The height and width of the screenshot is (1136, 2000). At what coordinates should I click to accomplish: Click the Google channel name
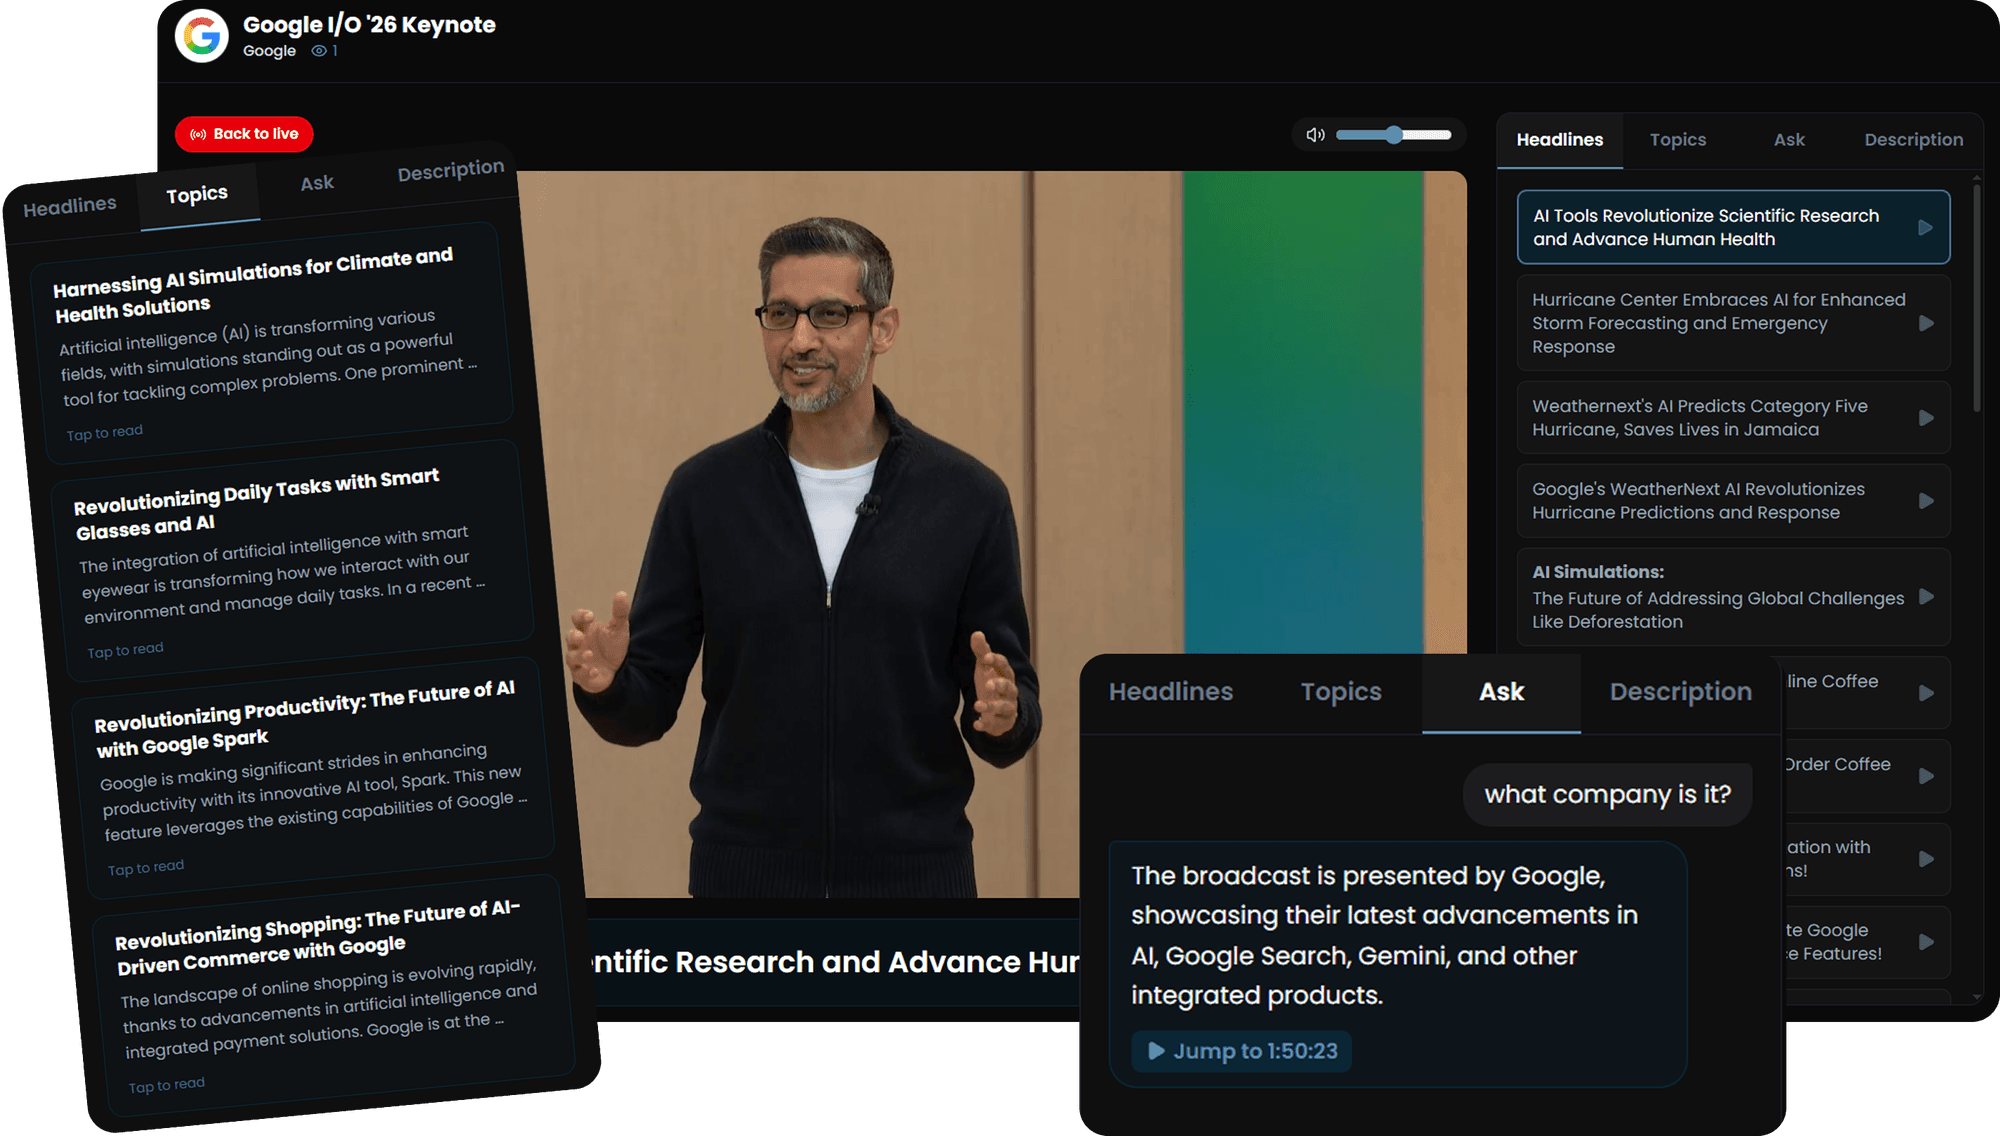click(x=269, y=51)
